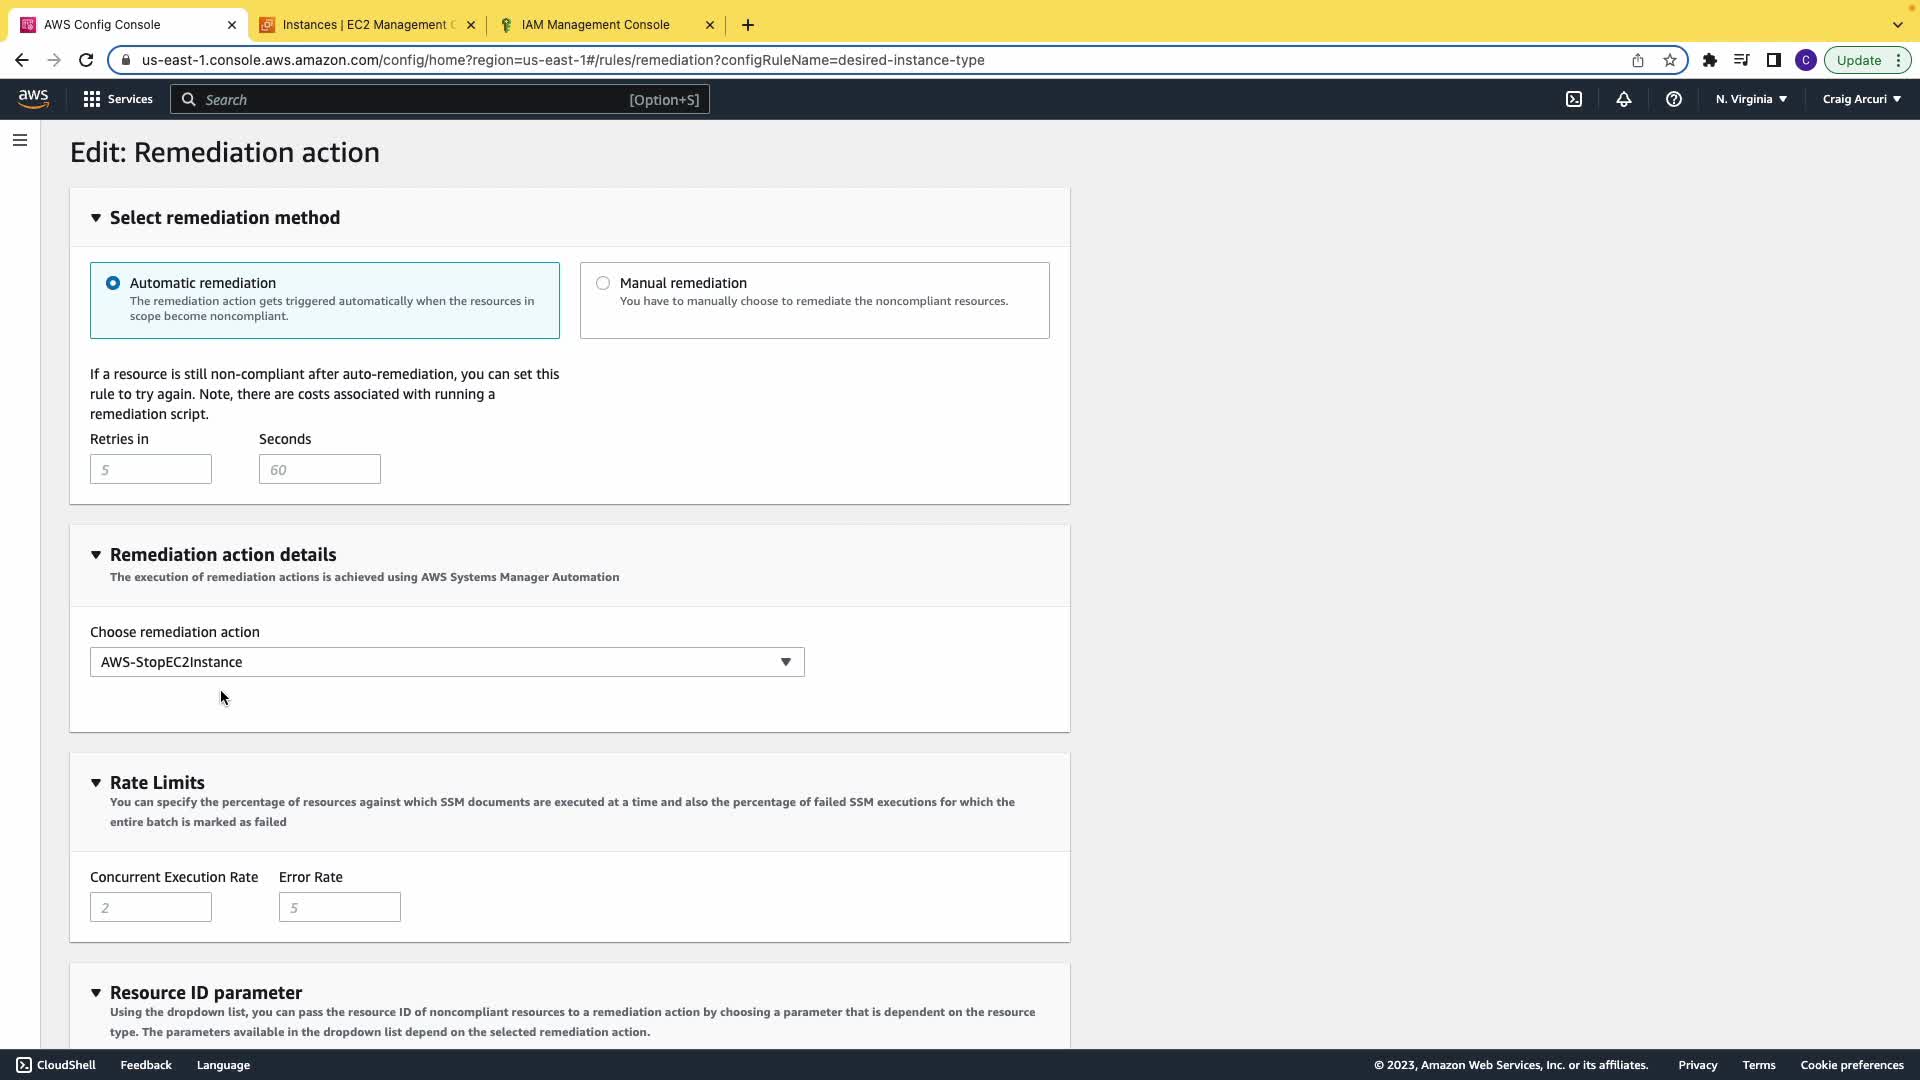Collapse the Select remediation method section
This screenshot has width=1920, height=1080.
click(96, 218)
